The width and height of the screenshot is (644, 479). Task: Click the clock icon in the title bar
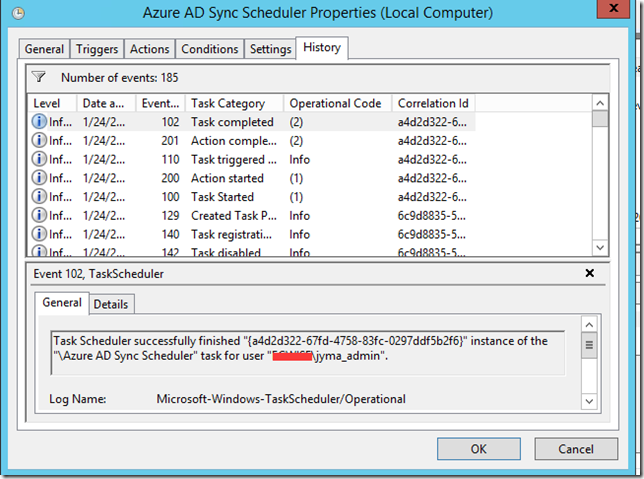18,13
